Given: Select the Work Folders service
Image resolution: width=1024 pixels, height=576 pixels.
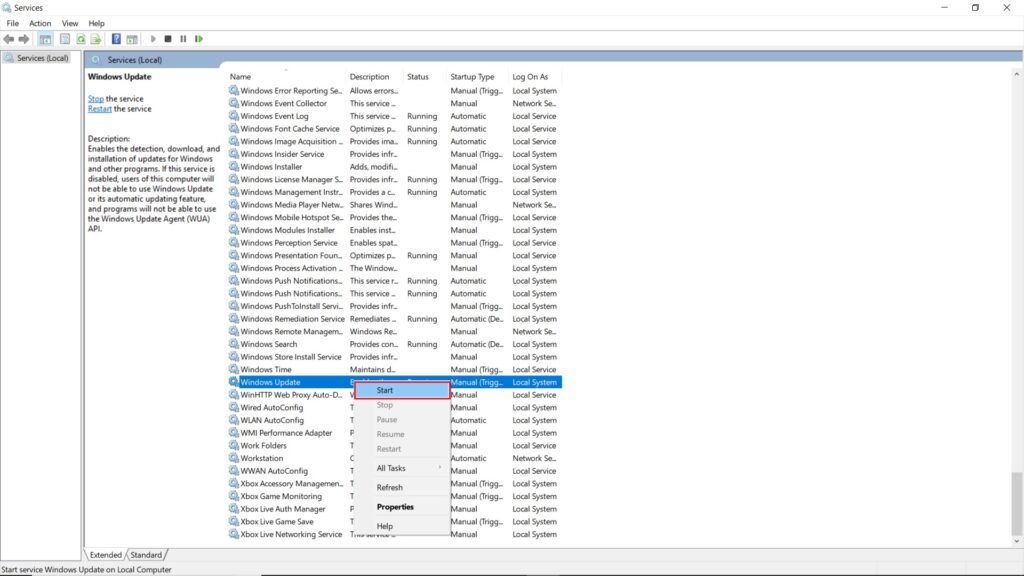Looking at the screenshot, I should 394,445.
